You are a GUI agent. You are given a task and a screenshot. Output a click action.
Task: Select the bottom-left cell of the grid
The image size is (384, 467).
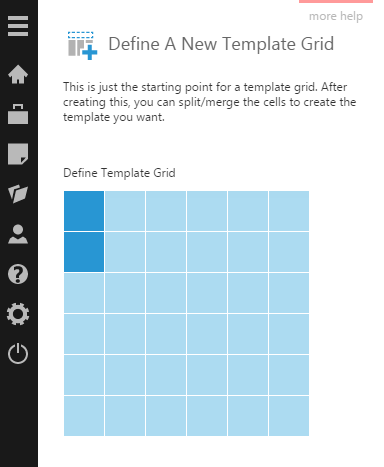(x=84, y=416)
